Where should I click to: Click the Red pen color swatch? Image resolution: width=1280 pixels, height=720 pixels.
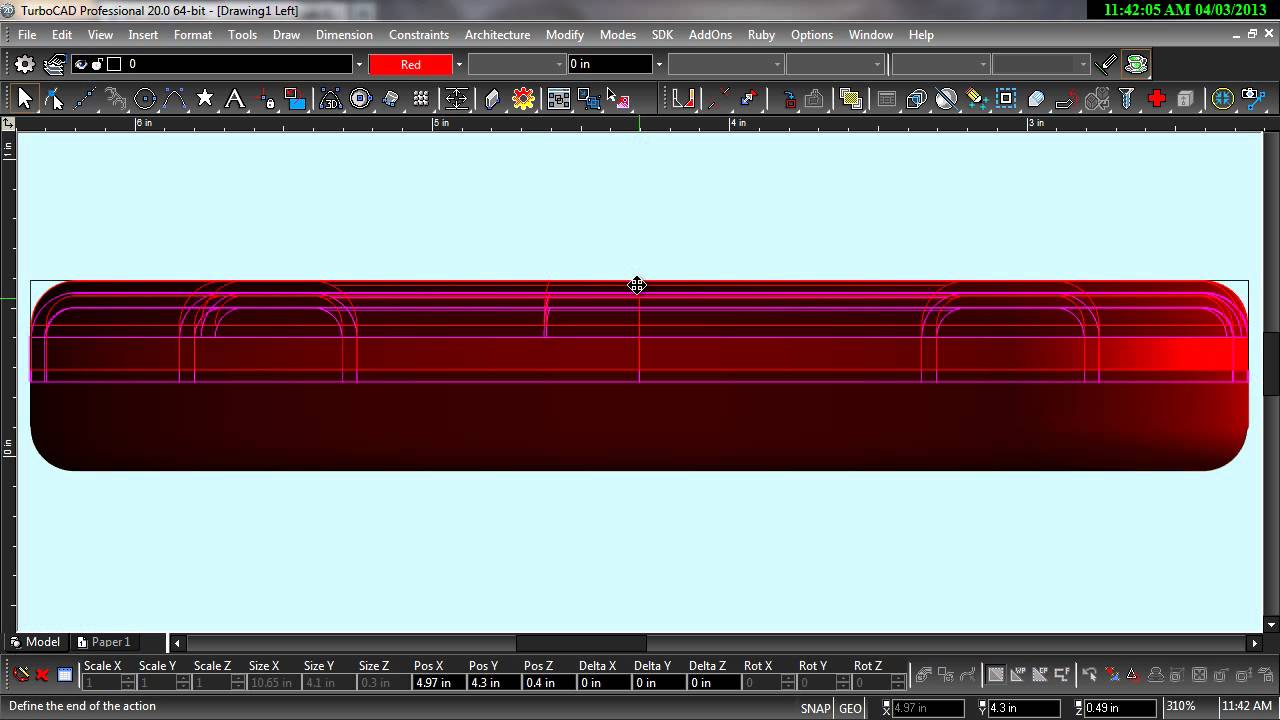pyautogui.click(x=410, y=64)
